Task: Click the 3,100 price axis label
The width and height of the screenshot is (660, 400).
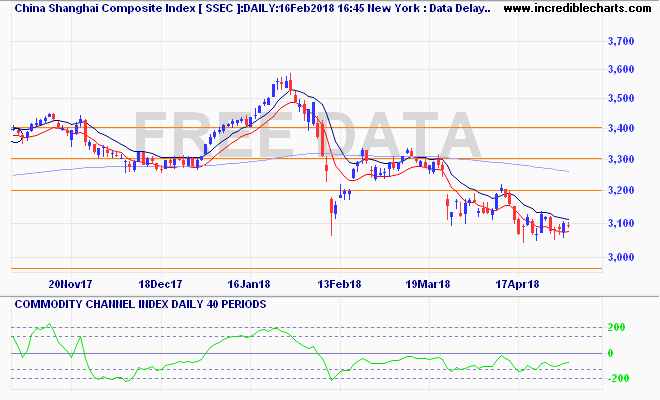Action: (621, 223)
